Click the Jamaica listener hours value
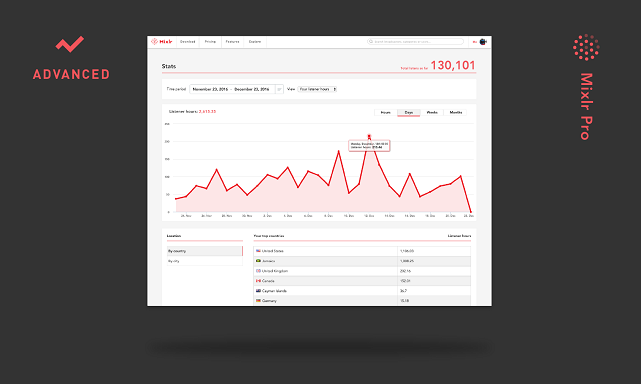 (x=407, y=261)
